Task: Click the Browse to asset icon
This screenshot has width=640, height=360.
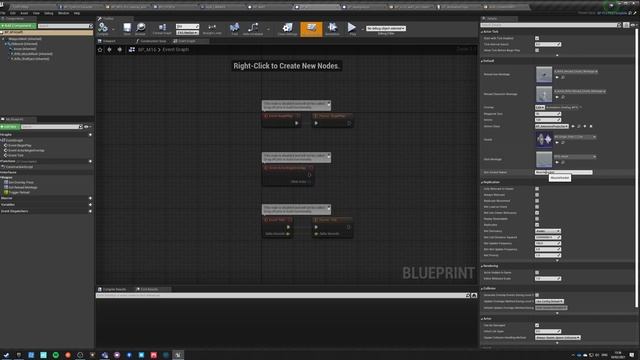Action: [x=140, y=28]
